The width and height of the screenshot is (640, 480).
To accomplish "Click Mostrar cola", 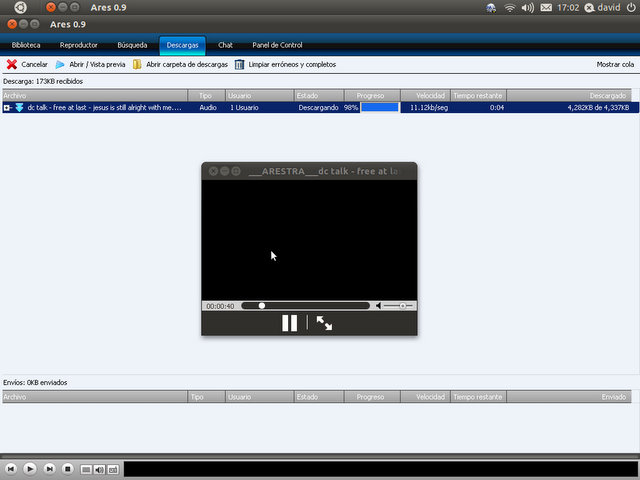I will point(615,64).
